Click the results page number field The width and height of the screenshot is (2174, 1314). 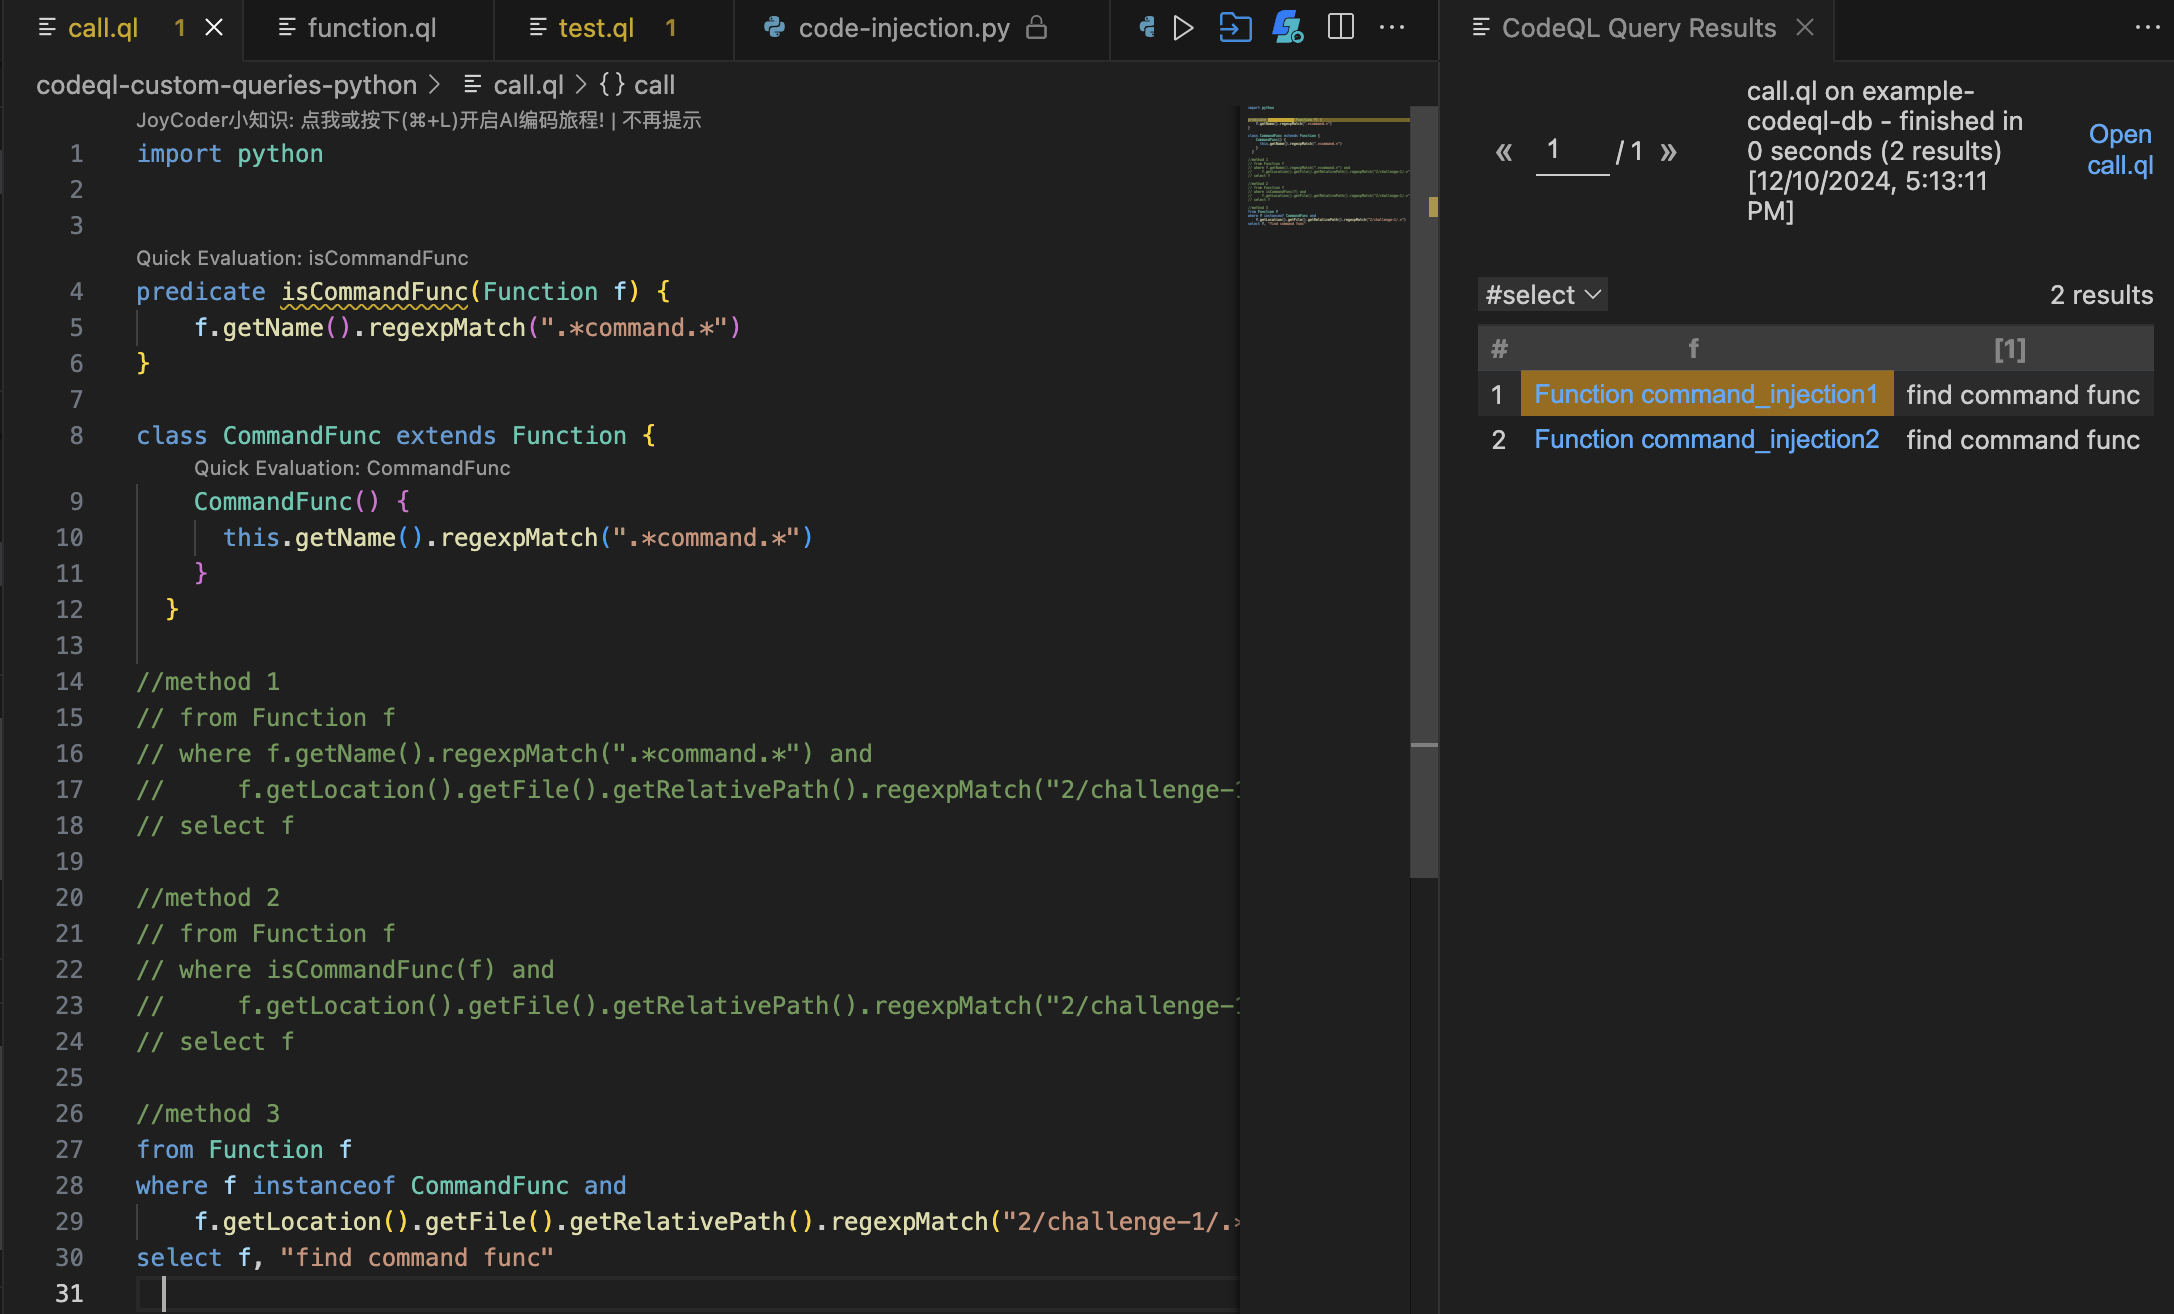(1571, 152)
